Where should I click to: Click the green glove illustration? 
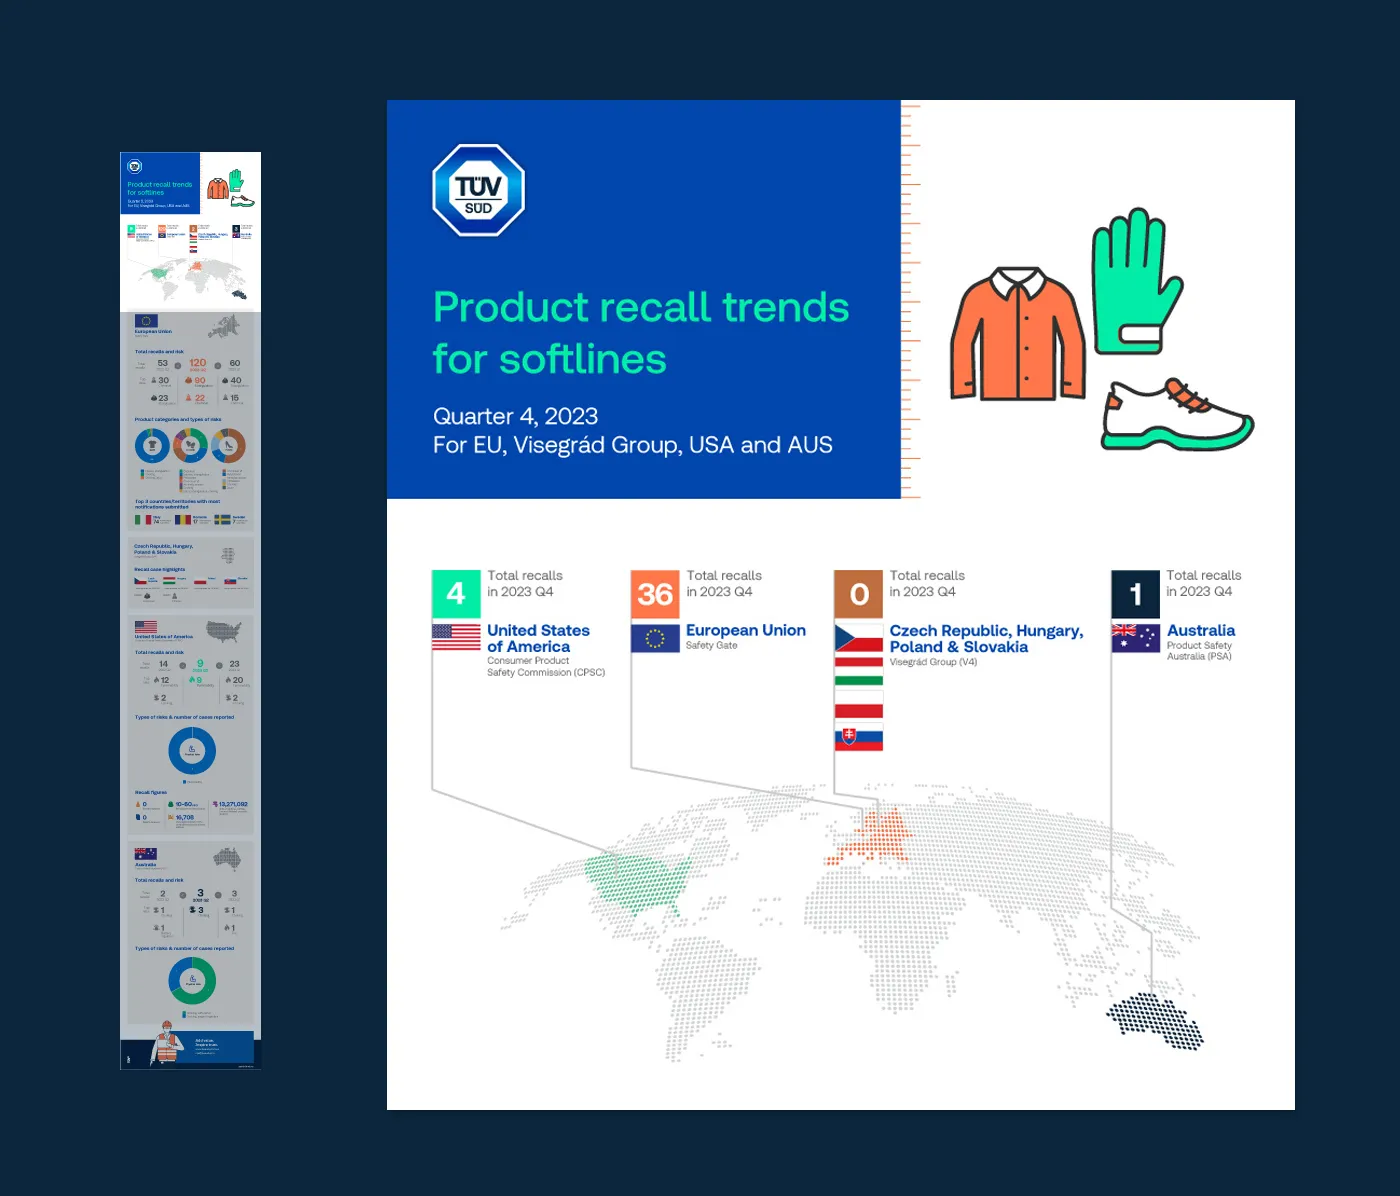1136,283
